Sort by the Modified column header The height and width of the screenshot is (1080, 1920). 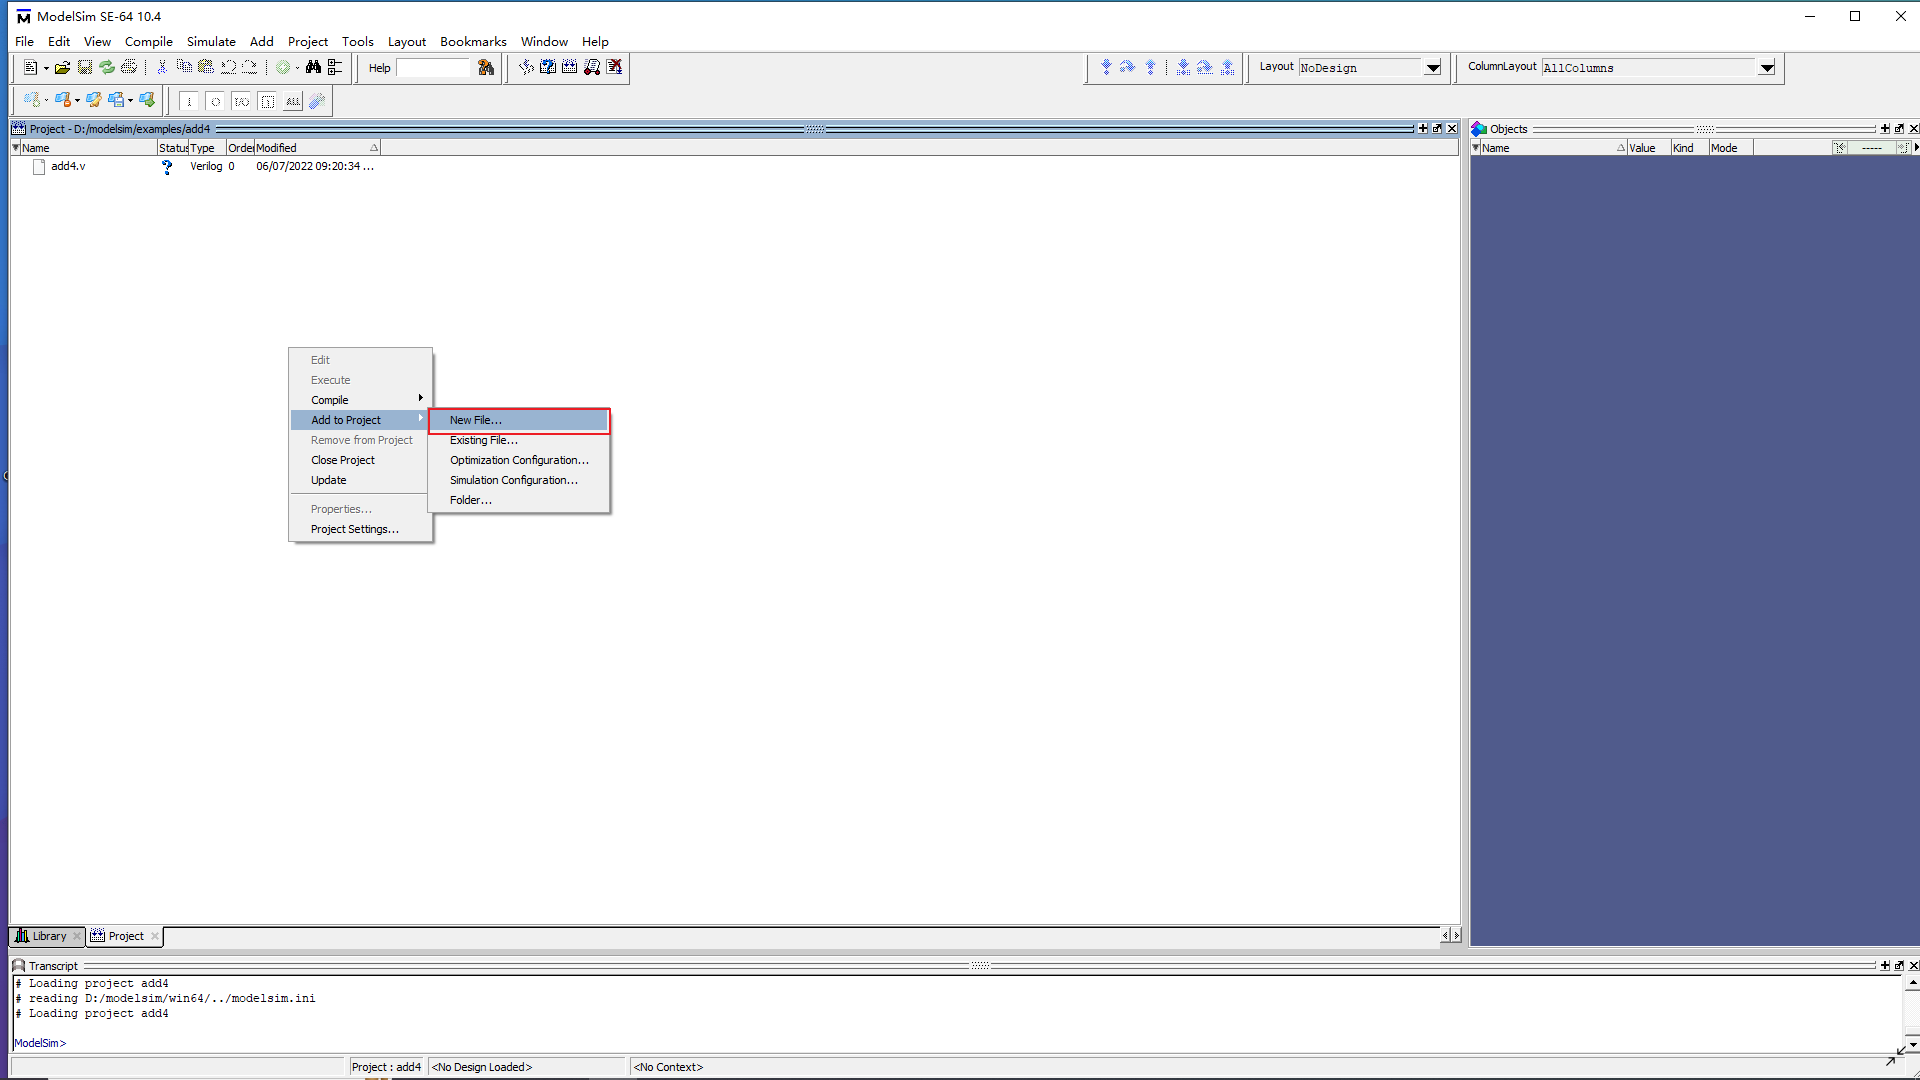tap(316, 148)
